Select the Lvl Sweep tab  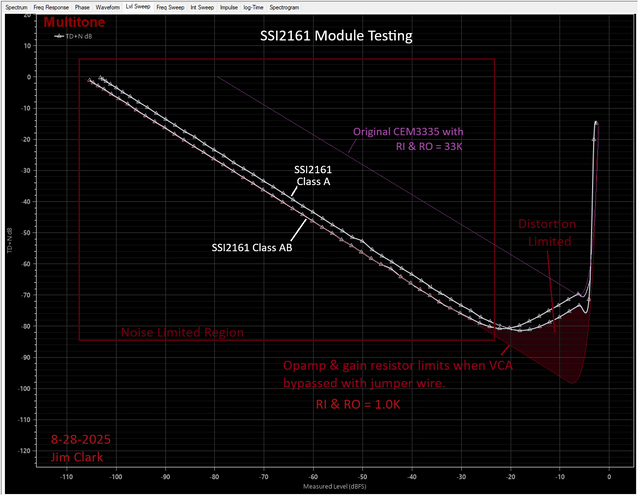(138, 7)
